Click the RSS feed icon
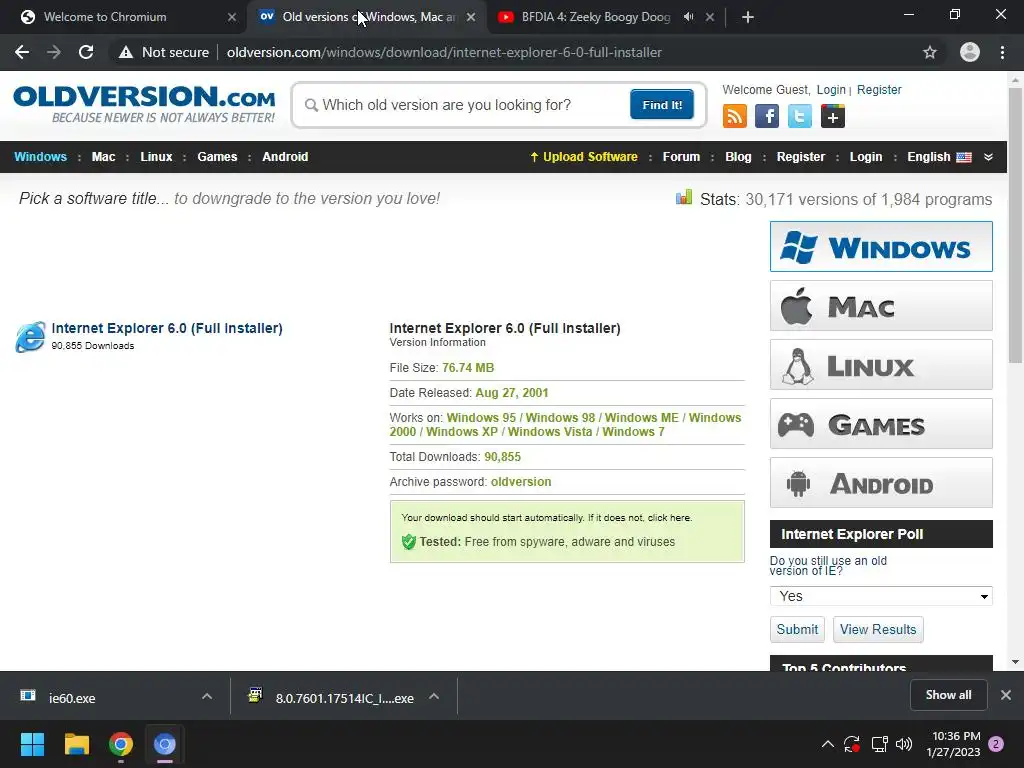The image size is (1024, 768). pos(735,116)
